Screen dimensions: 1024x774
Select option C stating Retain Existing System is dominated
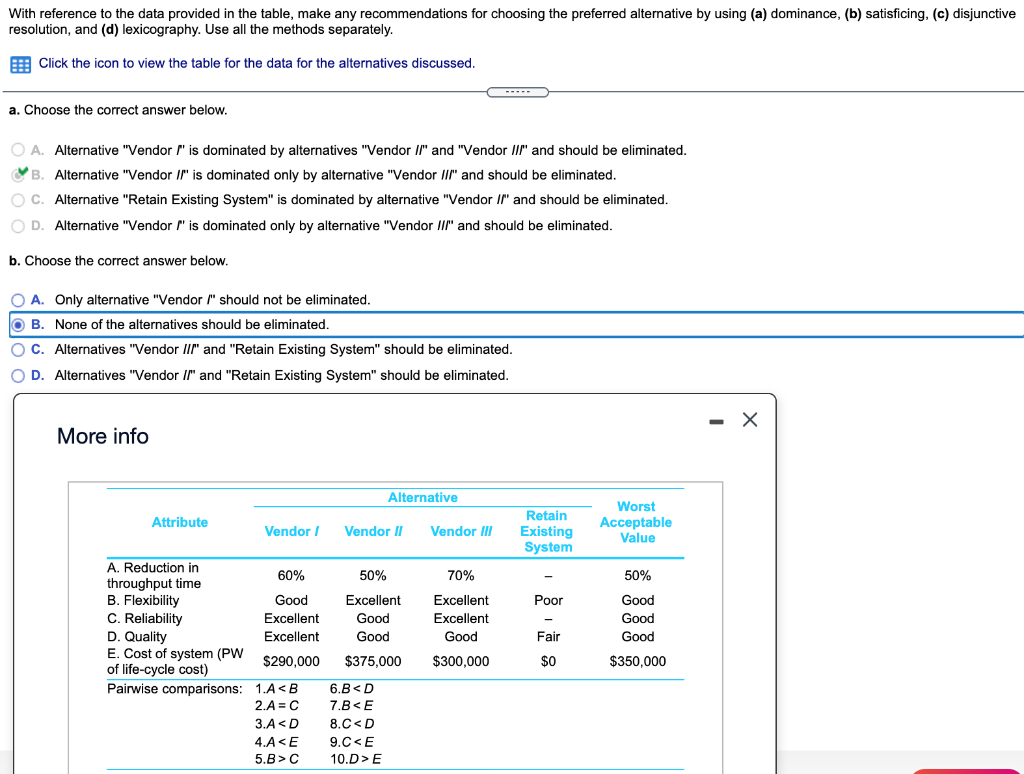coord(17,201)
